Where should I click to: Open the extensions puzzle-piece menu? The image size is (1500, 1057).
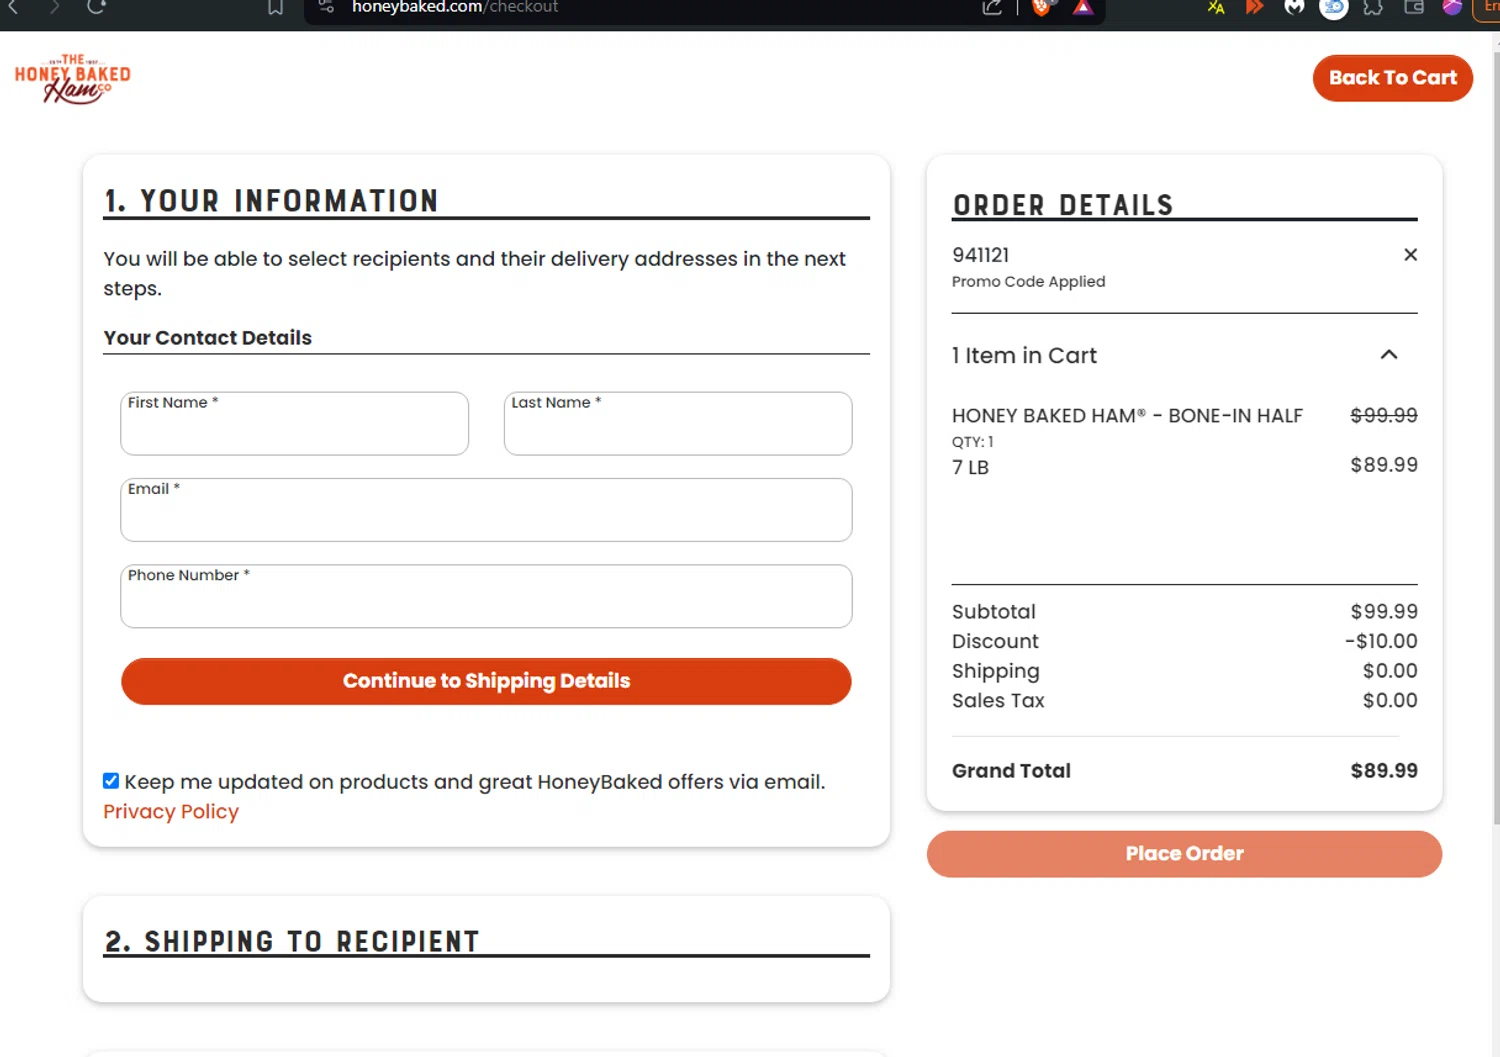[1373, 7]
